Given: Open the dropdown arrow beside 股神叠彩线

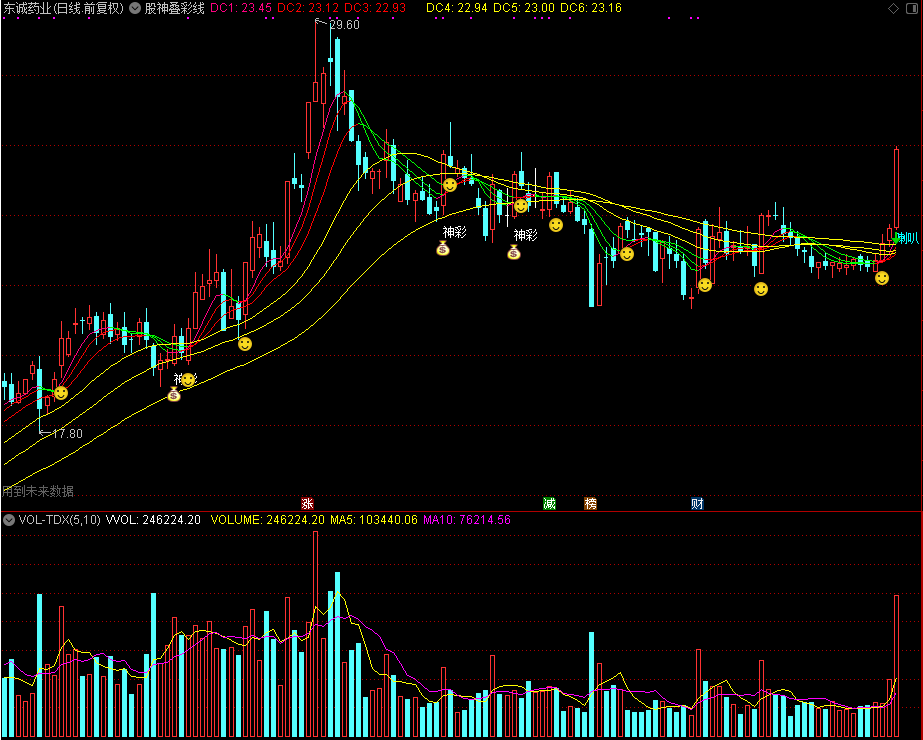Looking at the screenshot, I should pyautogui.click(x=135, y=8).
